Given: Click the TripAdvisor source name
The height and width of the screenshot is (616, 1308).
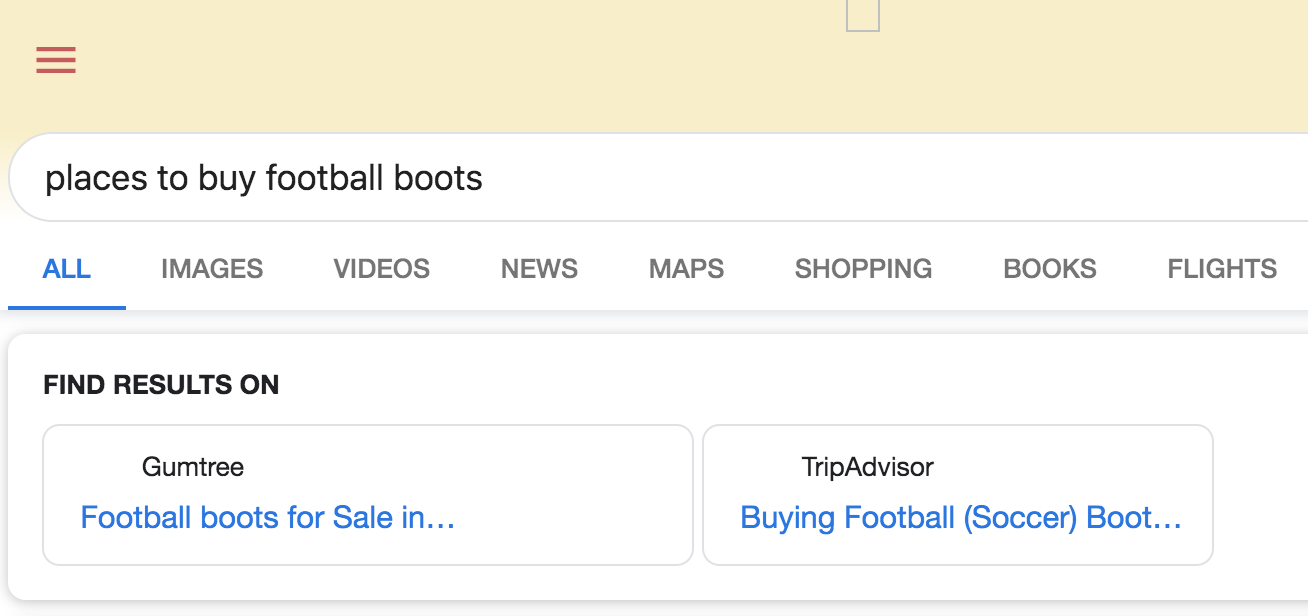Looking at the screenshot, I should click(x=867, y=467).
